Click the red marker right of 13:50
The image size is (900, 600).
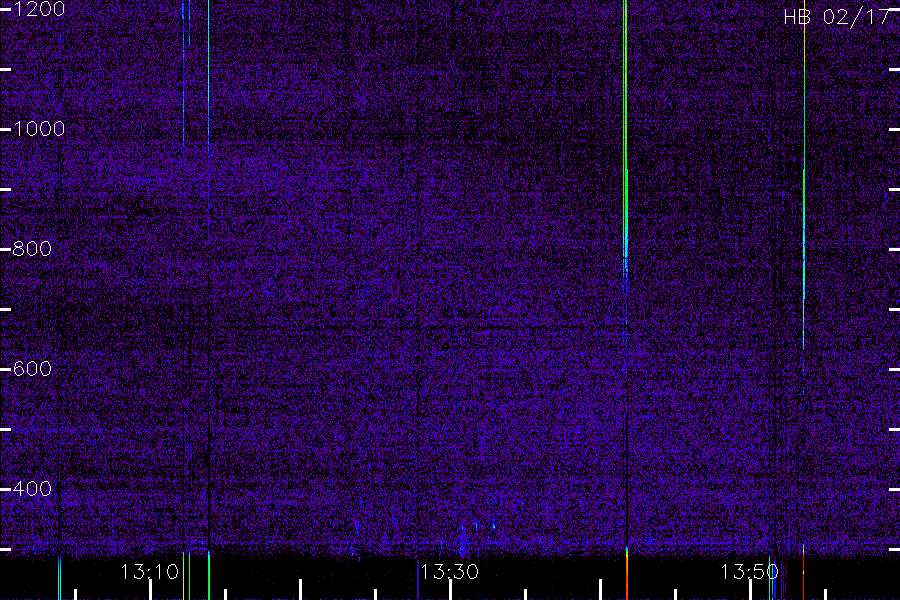803,574
